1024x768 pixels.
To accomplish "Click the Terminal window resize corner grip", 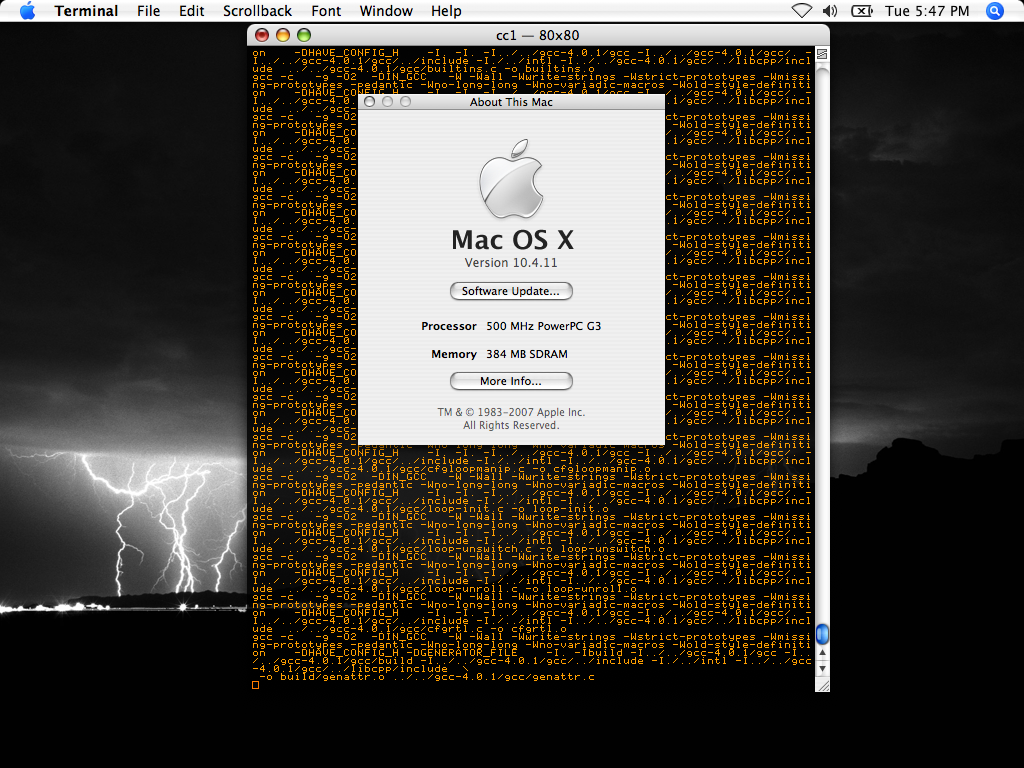I will (823, 685).
